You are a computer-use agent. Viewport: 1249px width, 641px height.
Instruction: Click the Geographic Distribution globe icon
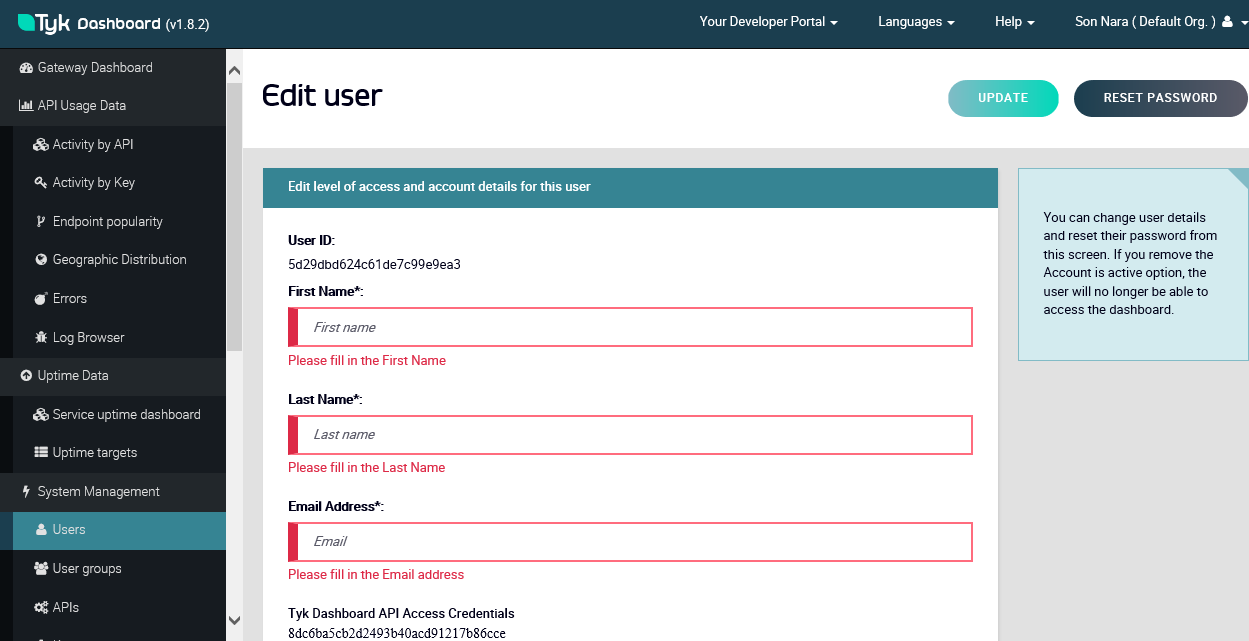tap(41, 260)
